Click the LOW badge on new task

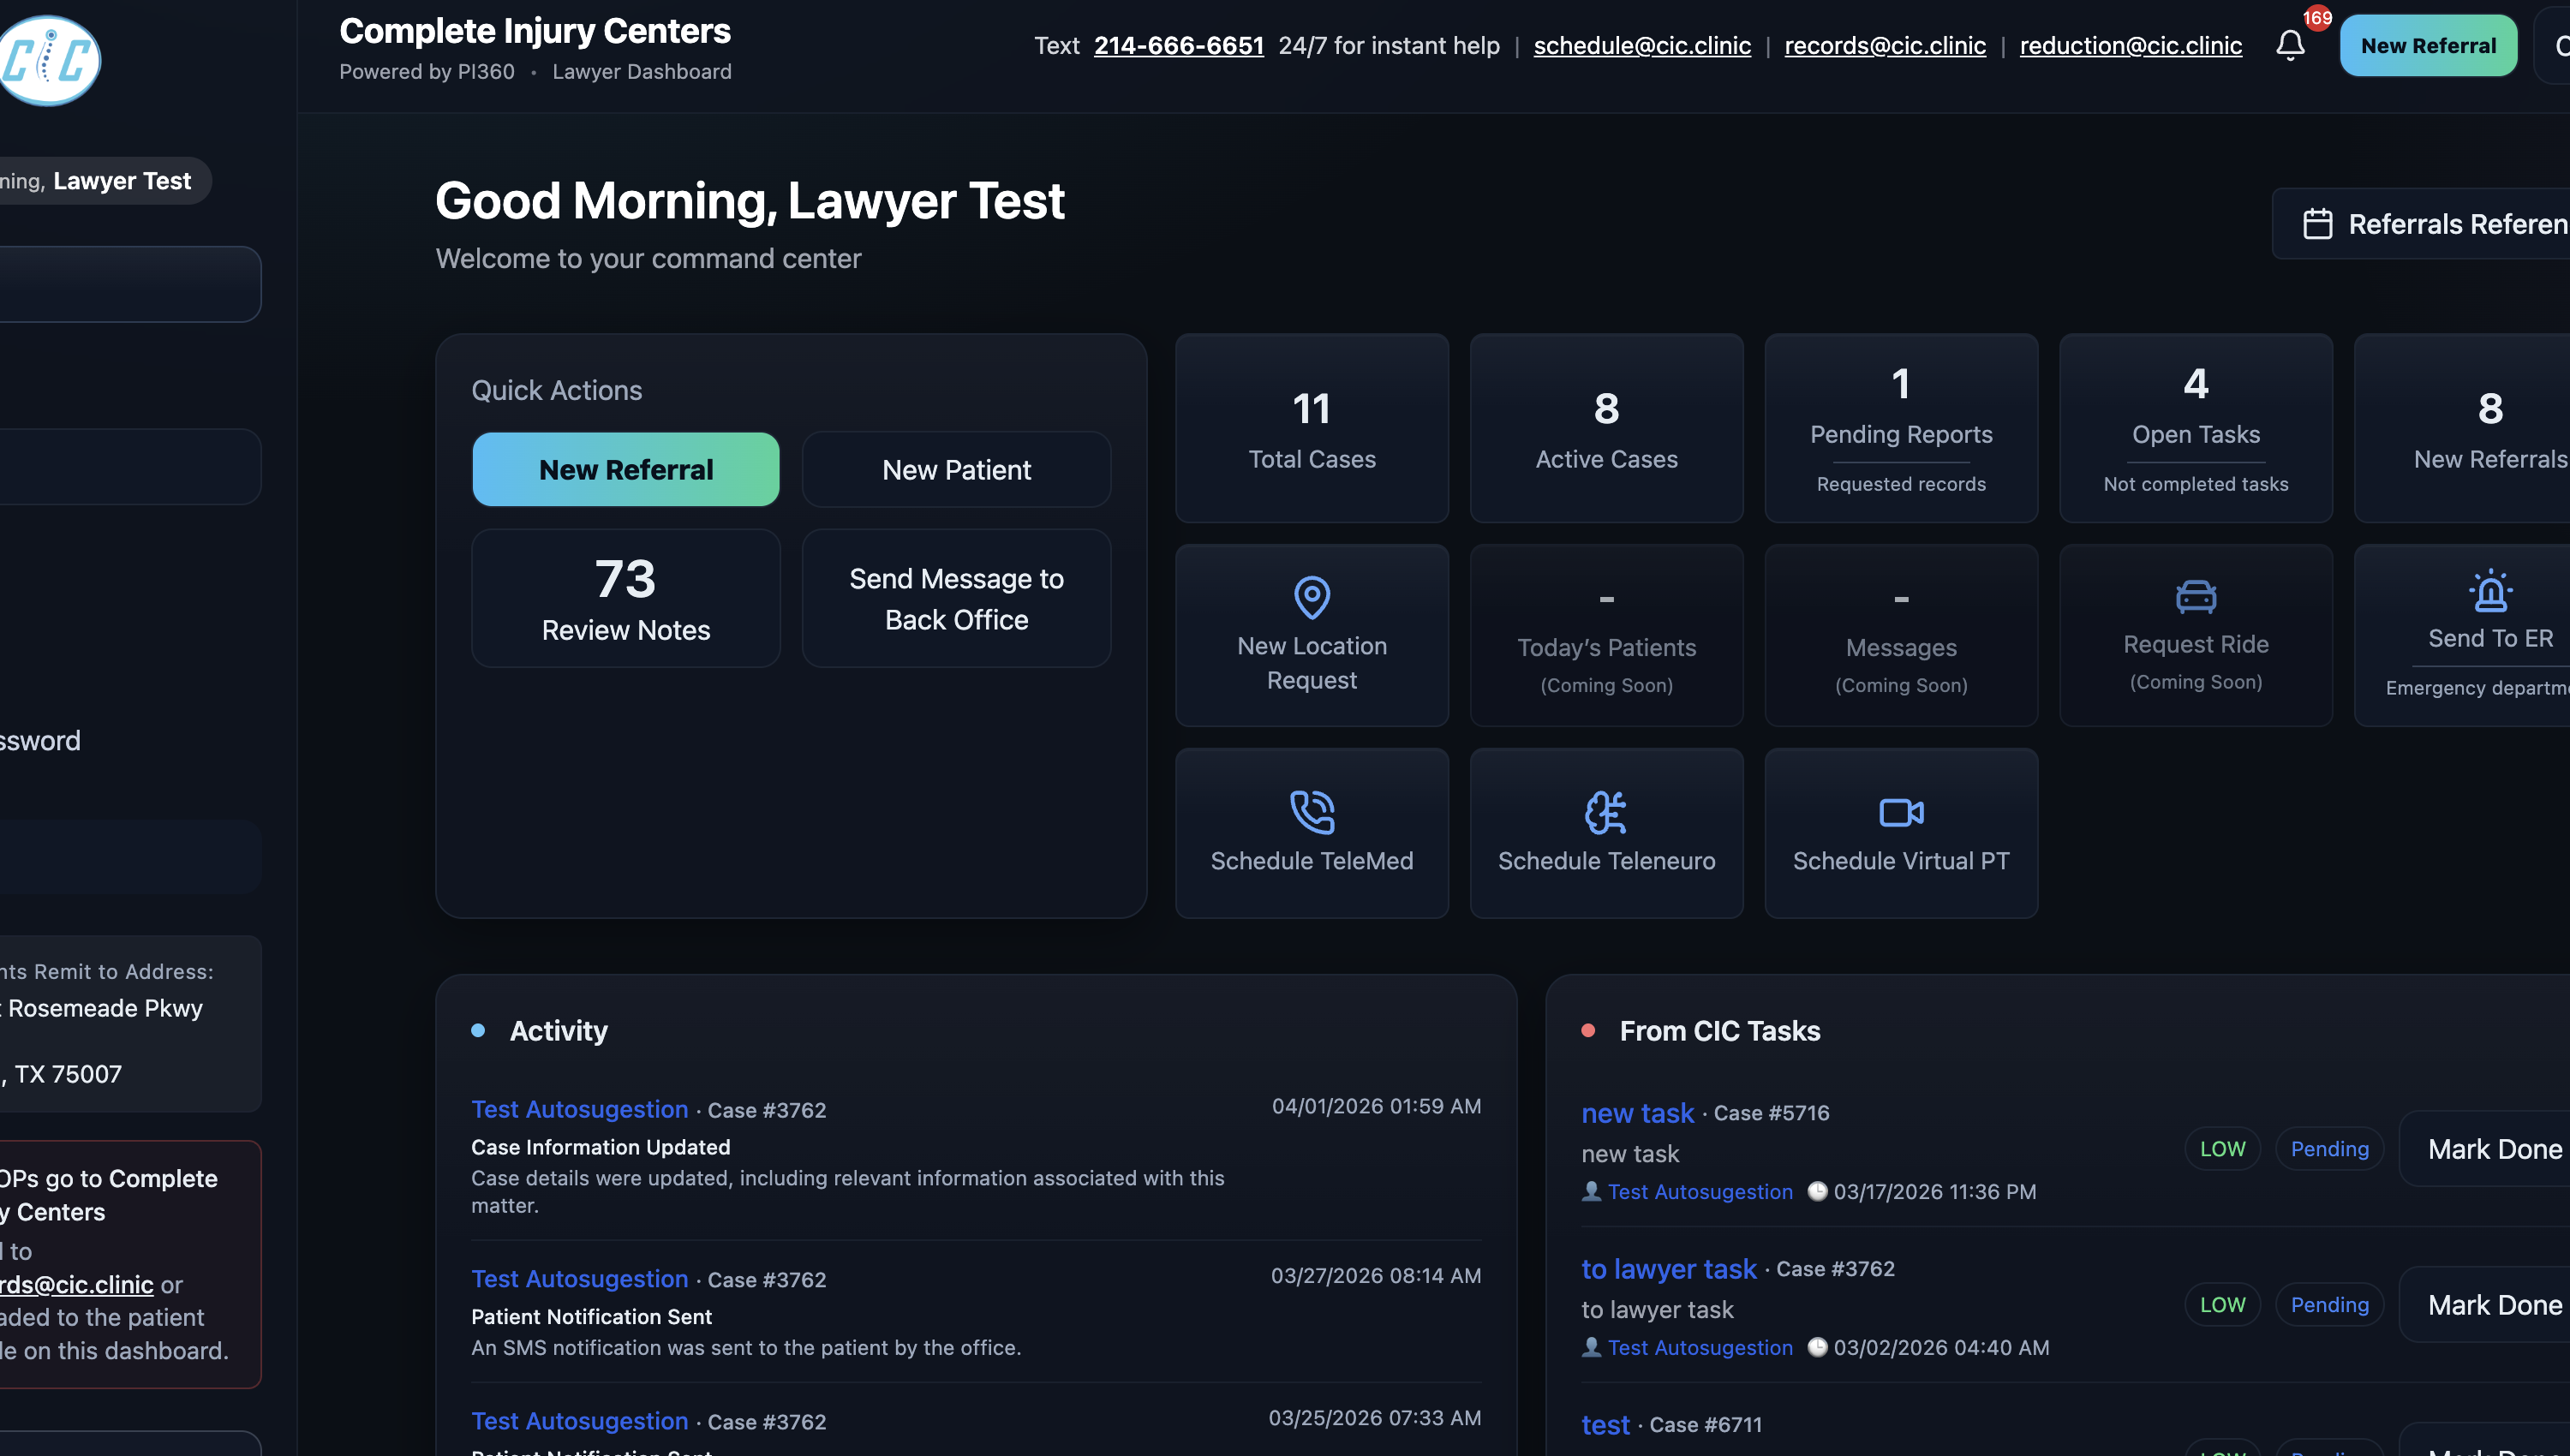(x=2222, y=1148)
